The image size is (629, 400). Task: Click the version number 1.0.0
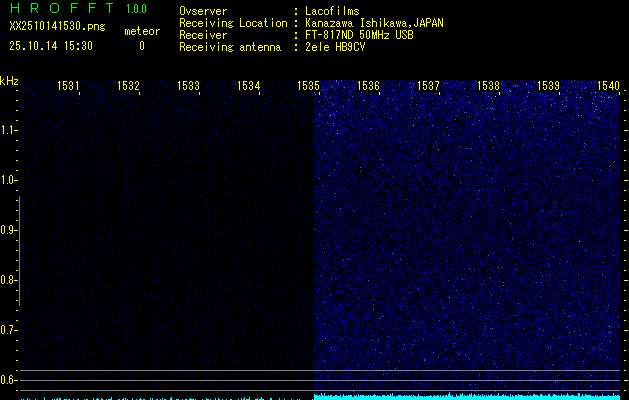pyautogui.click(x=136, y=10)
